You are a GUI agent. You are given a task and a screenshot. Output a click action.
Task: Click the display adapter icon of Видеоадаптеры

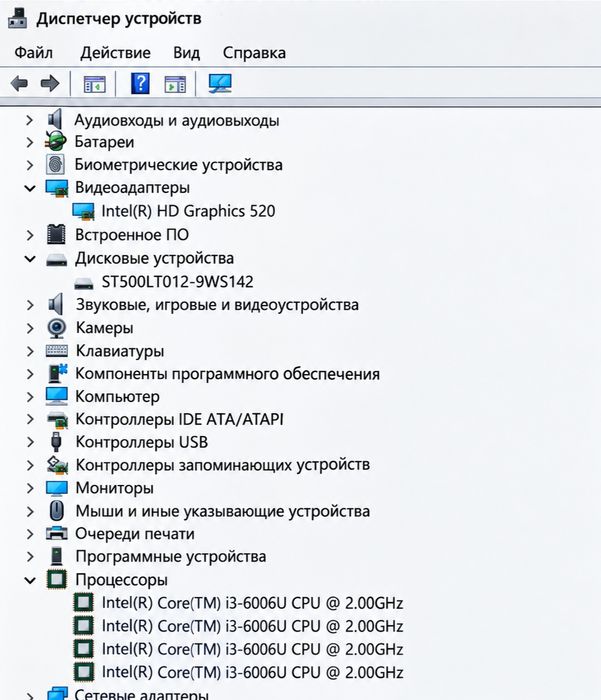[57, 188]
